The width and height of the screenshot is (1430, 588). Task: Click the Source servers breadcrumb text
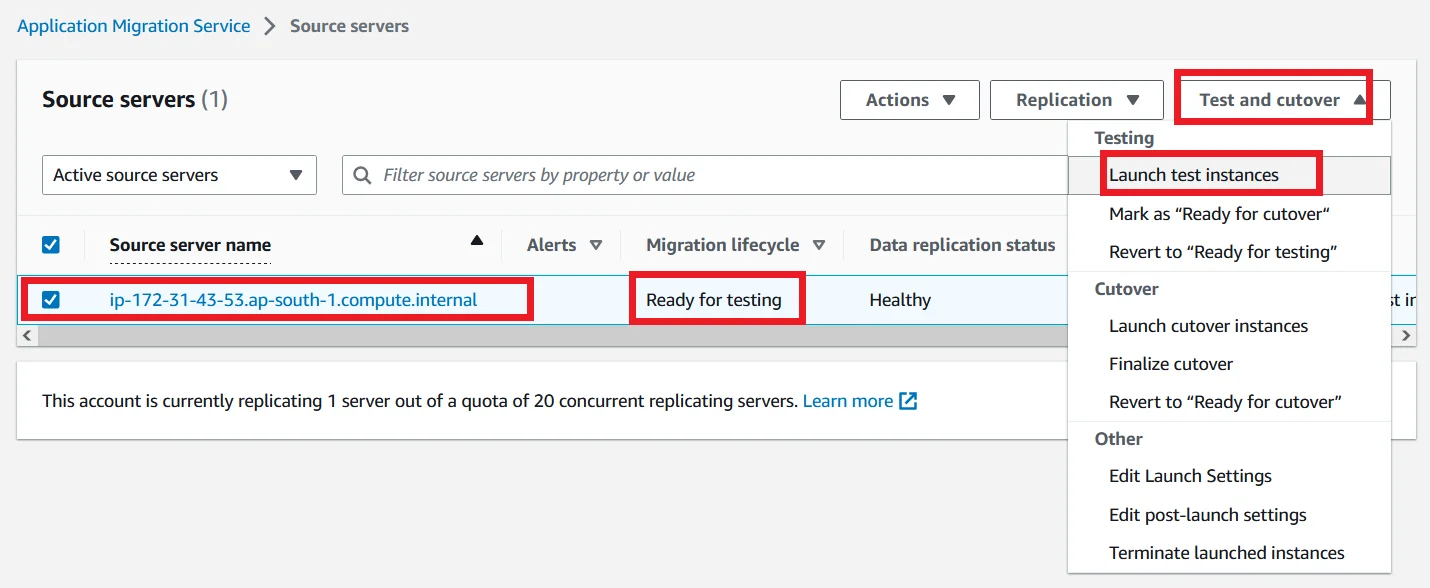(349, 26)
